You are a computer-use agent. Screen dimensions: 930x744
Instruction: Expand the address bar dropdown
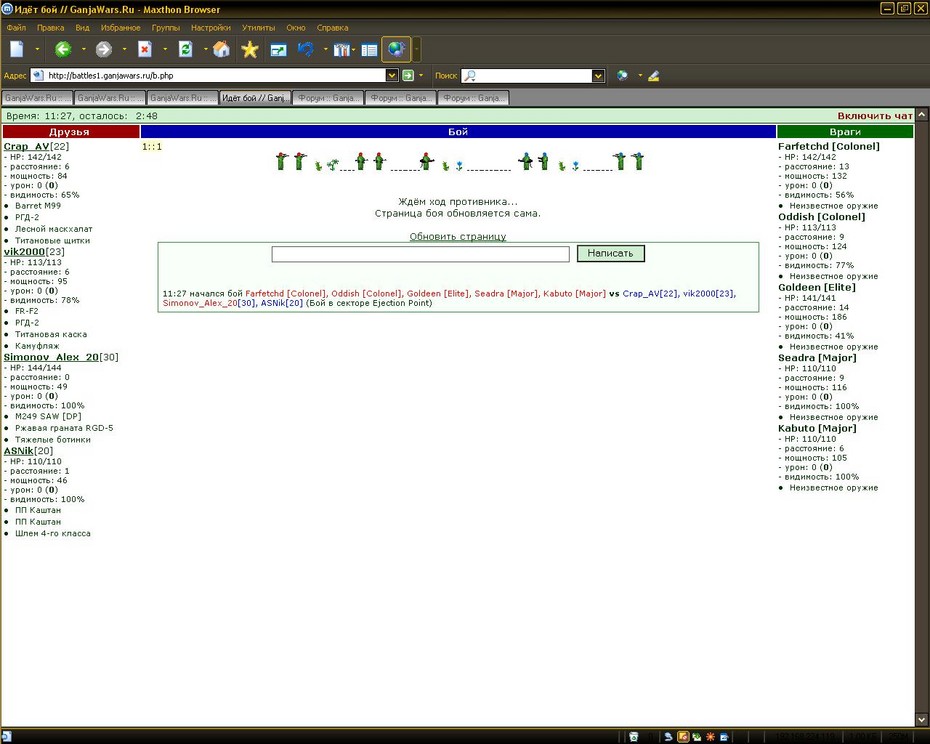pyautogui.click(x=391, y=75)
